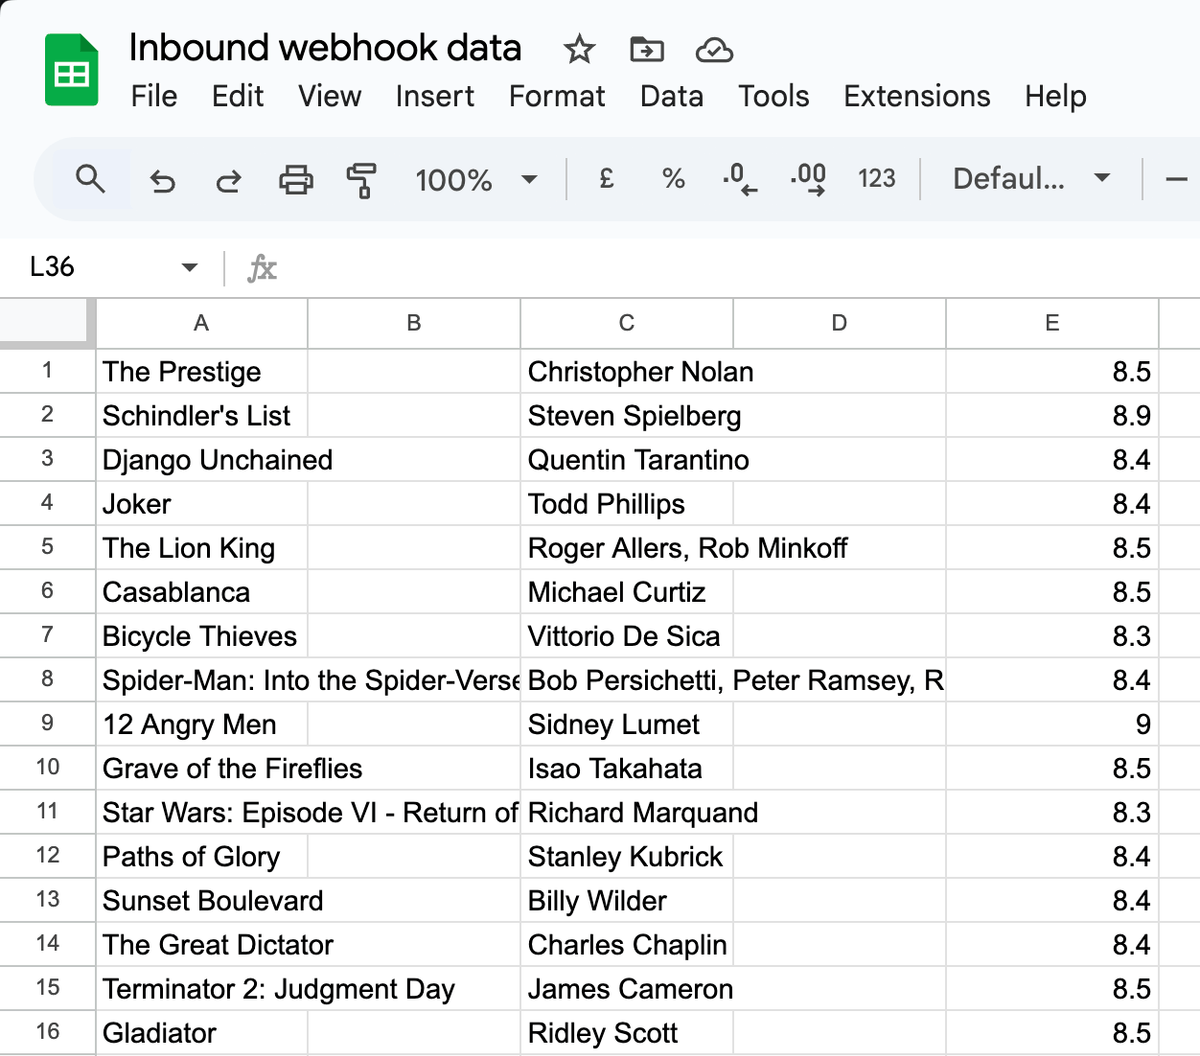Viewport: 1200px width, 1056px height.
Task: Click the Undo icon
Action: tap(163, 180)
